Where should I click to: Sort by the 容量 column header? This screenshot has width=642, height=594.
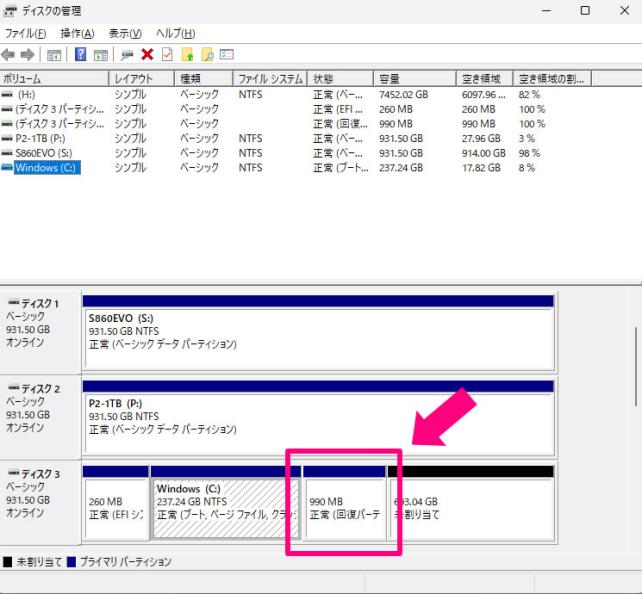415,78
